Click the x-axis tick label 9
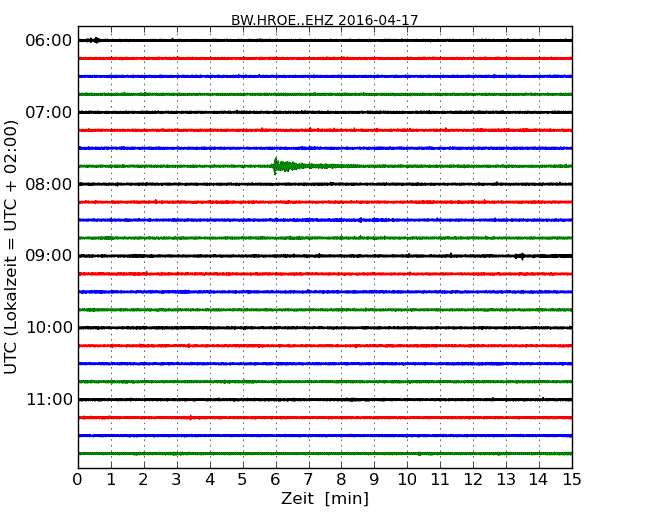 click(374, 479)
